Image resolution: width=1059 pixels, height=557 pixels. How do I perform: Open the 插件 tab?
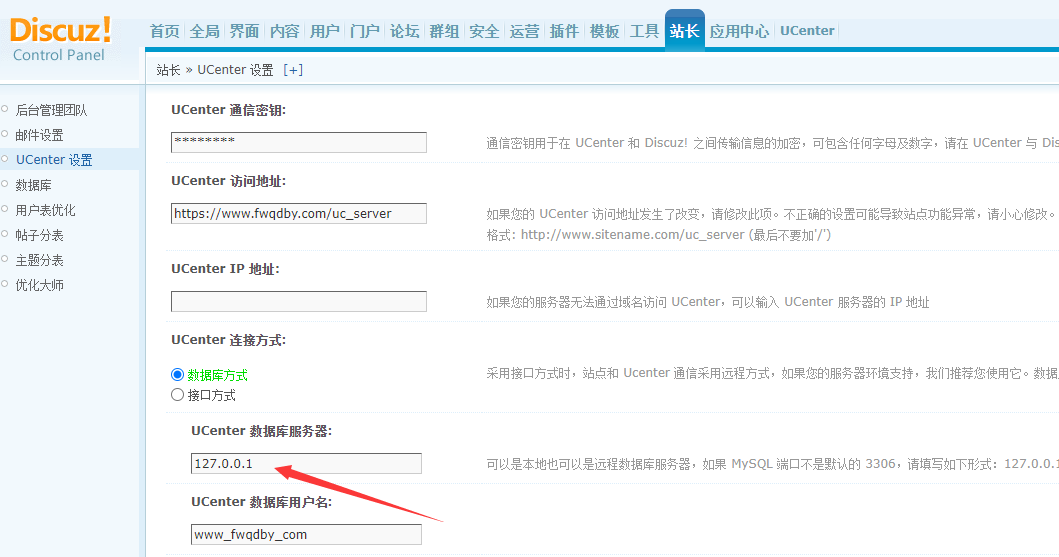tap(564, 31)
